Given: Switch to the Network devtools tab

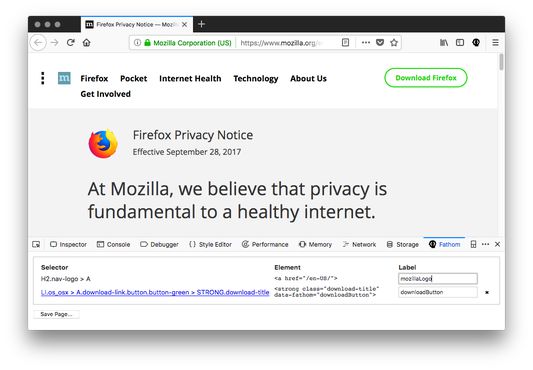Looking at the screenshot, I should [x=359, y=244].
